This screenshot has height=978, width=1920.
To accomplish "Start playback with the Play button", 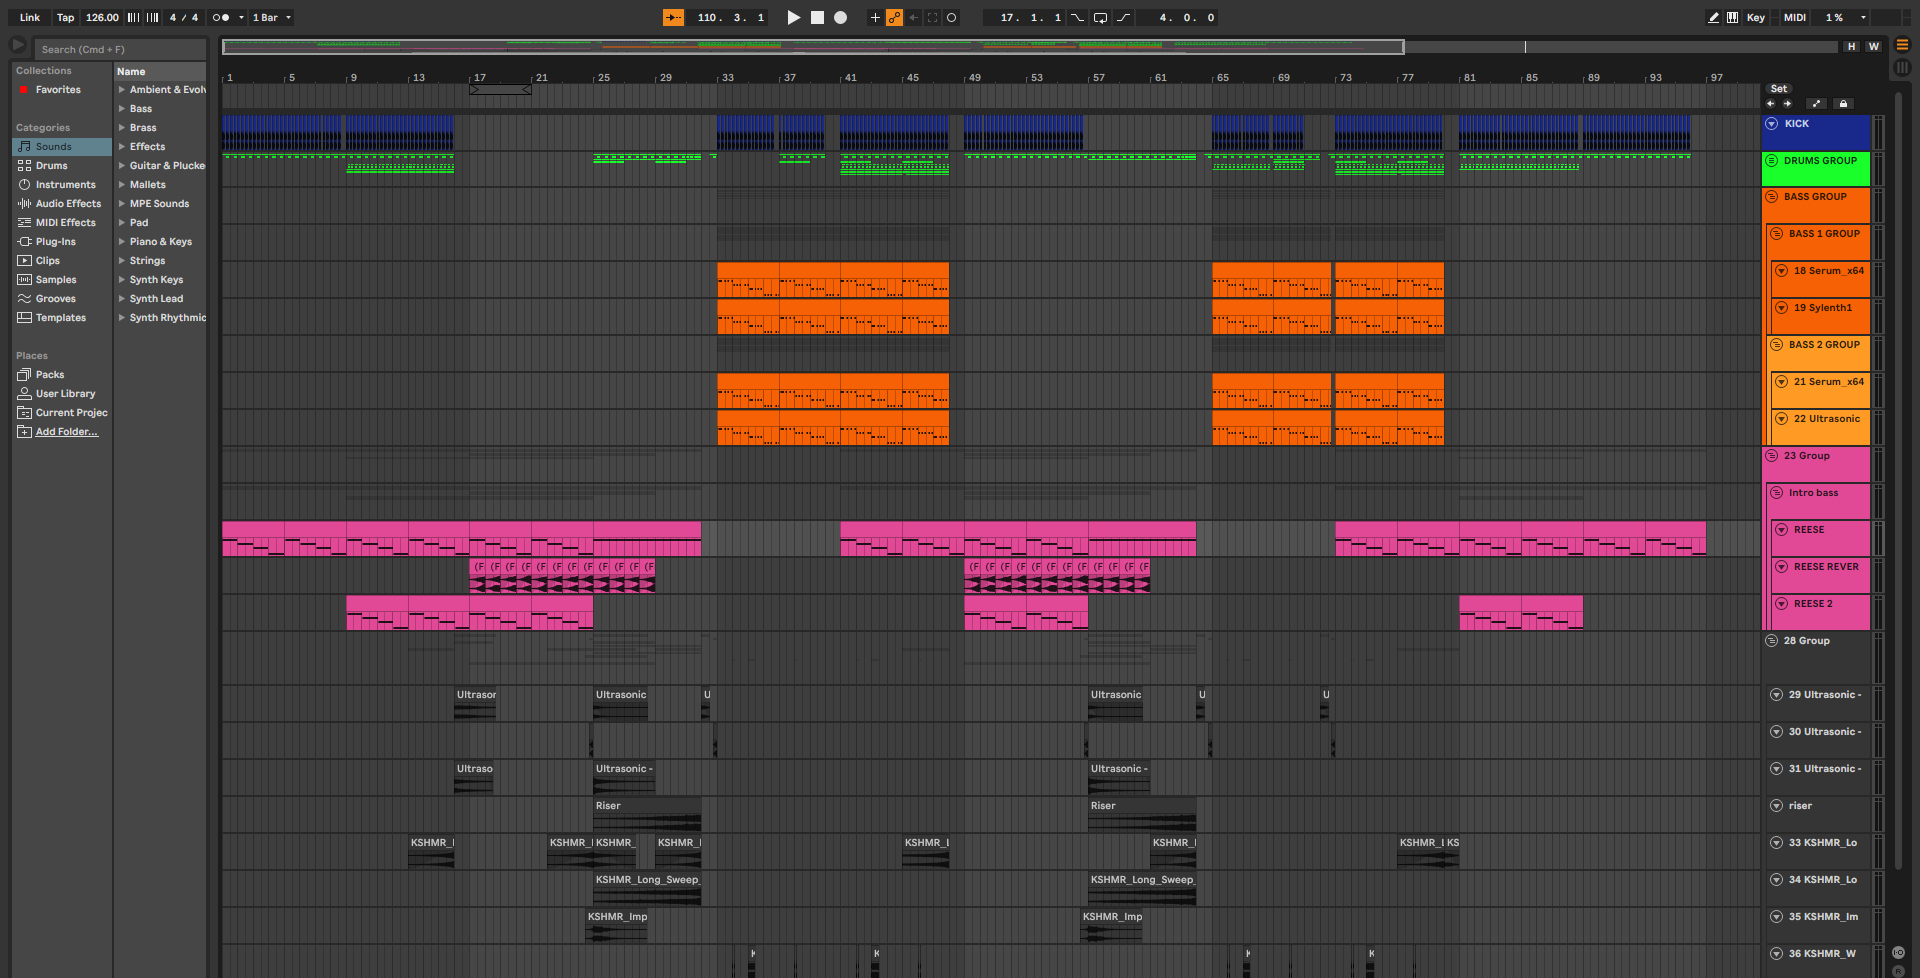I will 794,17.
